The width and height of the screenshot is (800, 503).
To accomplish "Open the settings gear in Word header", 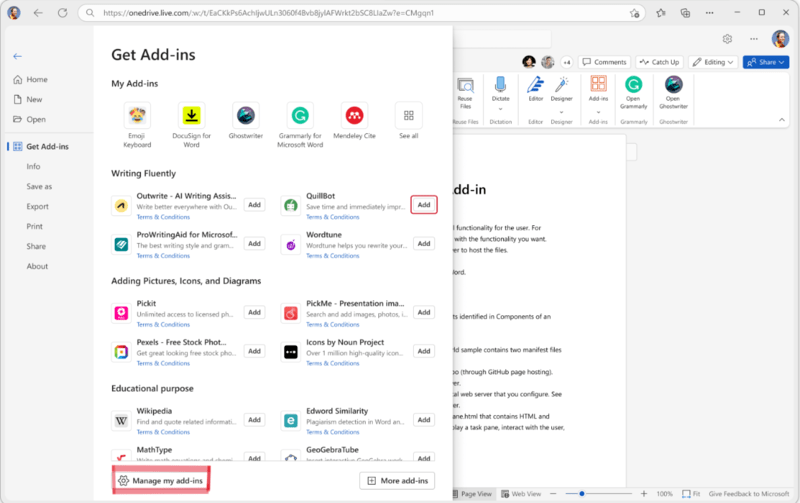I will tap(727, 39).
